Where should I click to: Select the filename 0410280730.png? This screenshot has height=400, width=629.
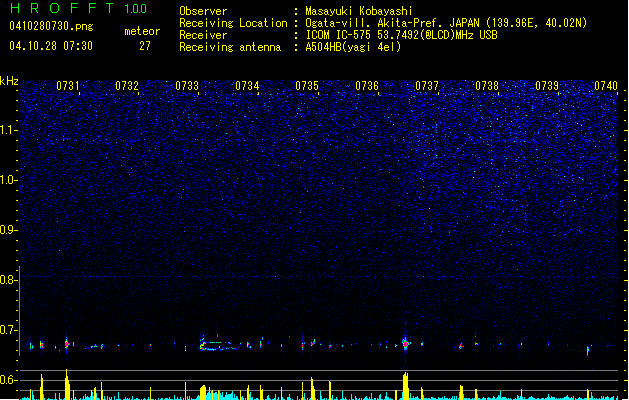[x=51, y=26]
